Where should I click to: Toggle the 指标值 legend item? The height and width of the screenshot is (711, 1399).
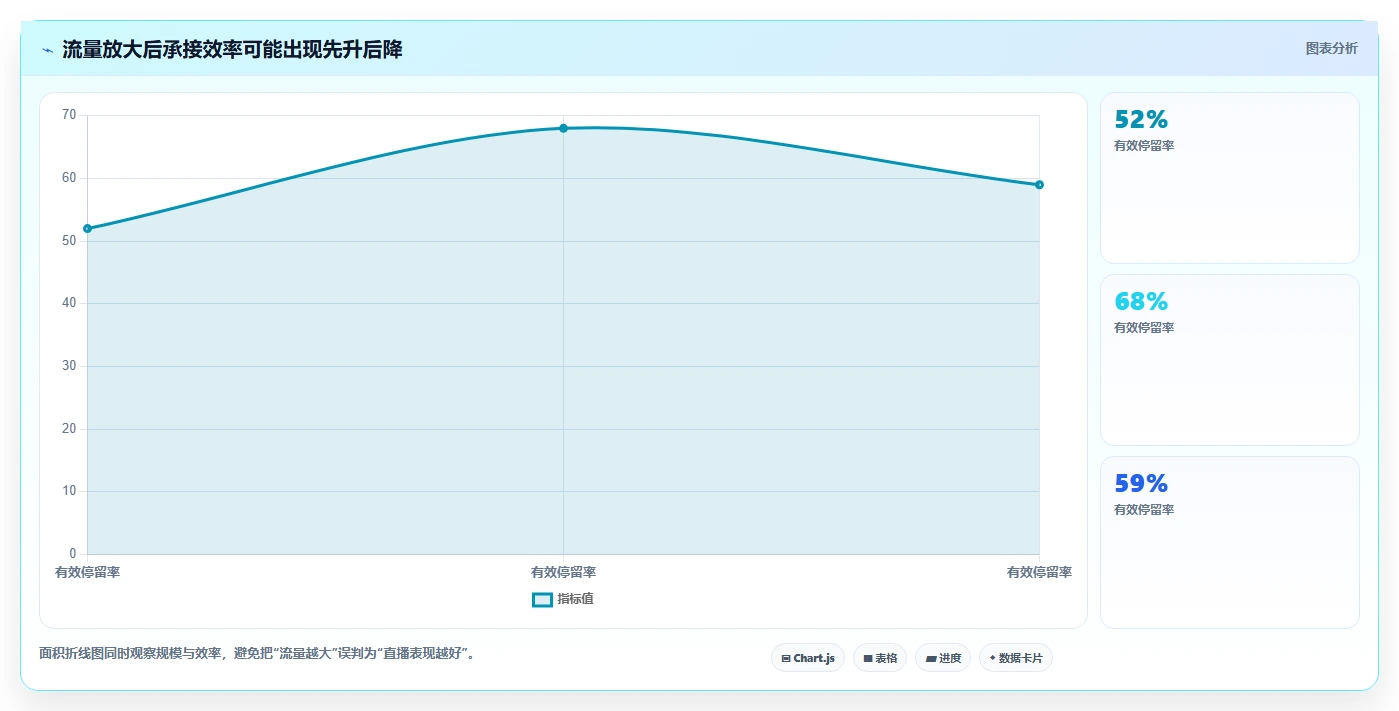[x=563, y=599]
